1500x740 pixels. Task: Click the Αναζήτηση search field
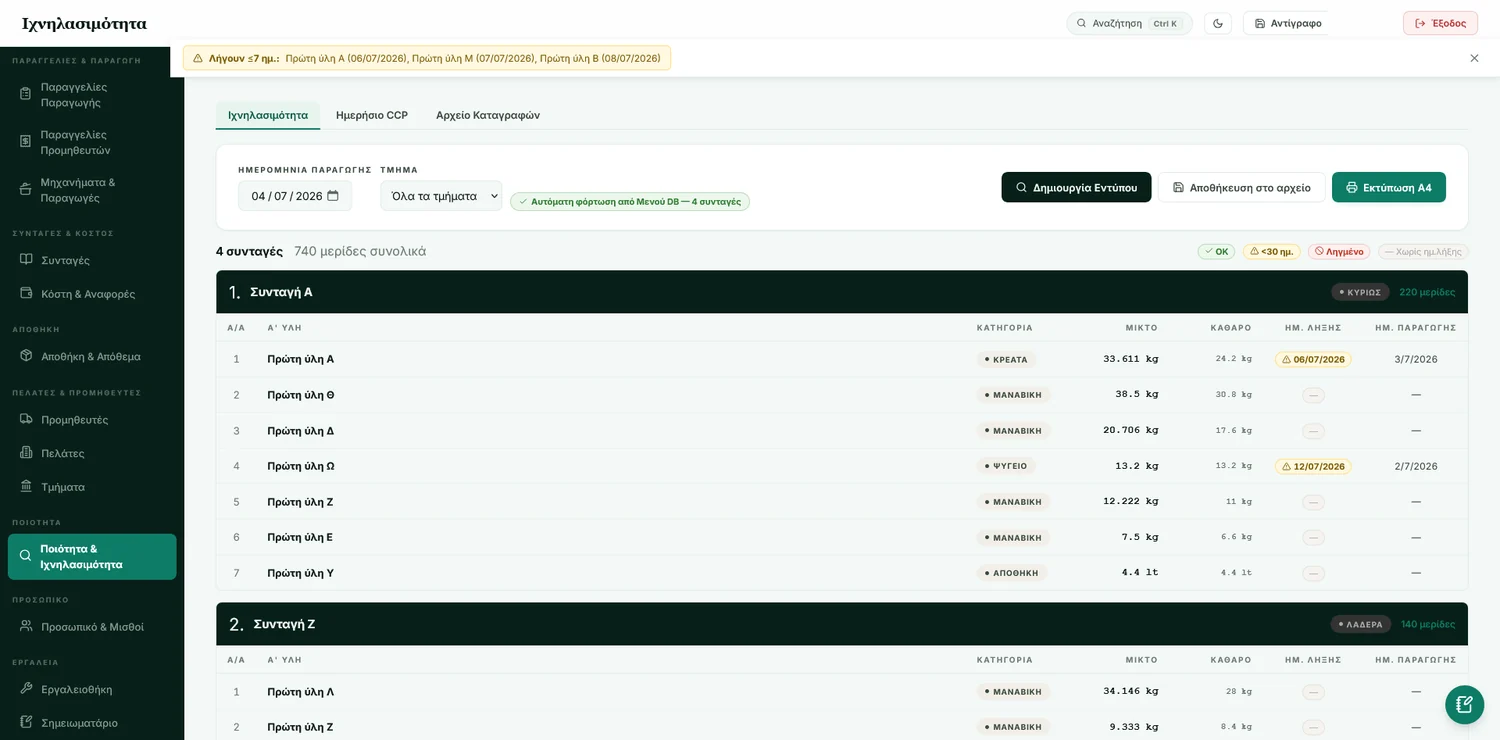point(1129,23)
